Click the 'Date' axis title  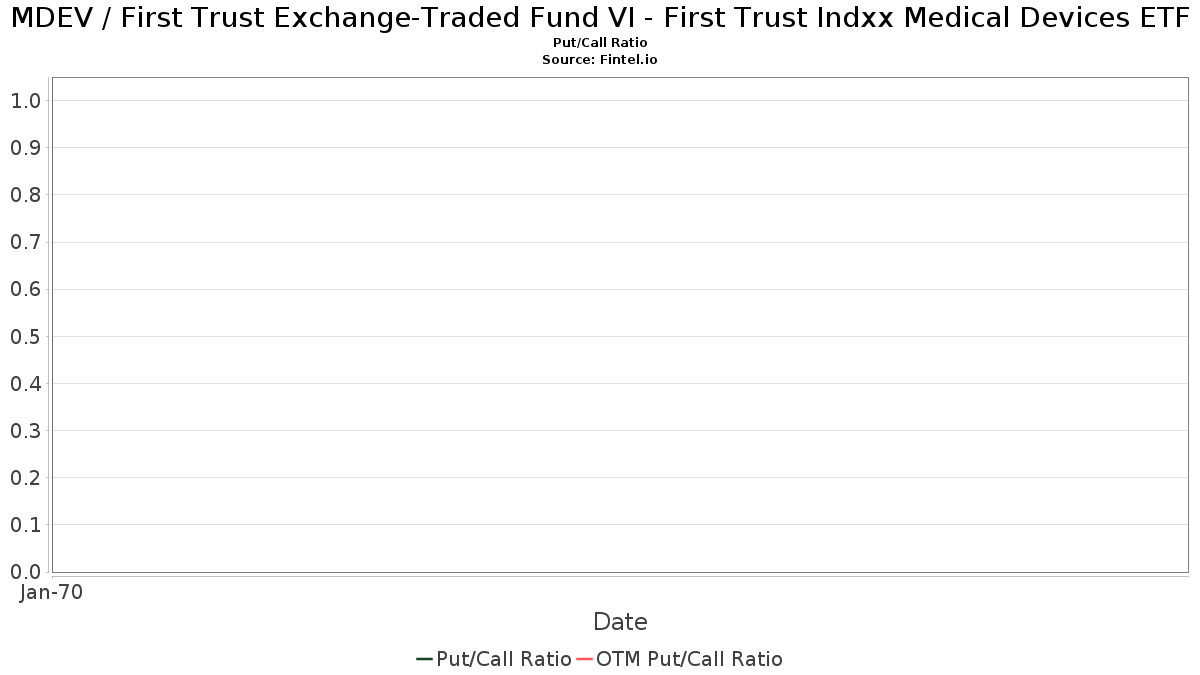pos(620,622)
